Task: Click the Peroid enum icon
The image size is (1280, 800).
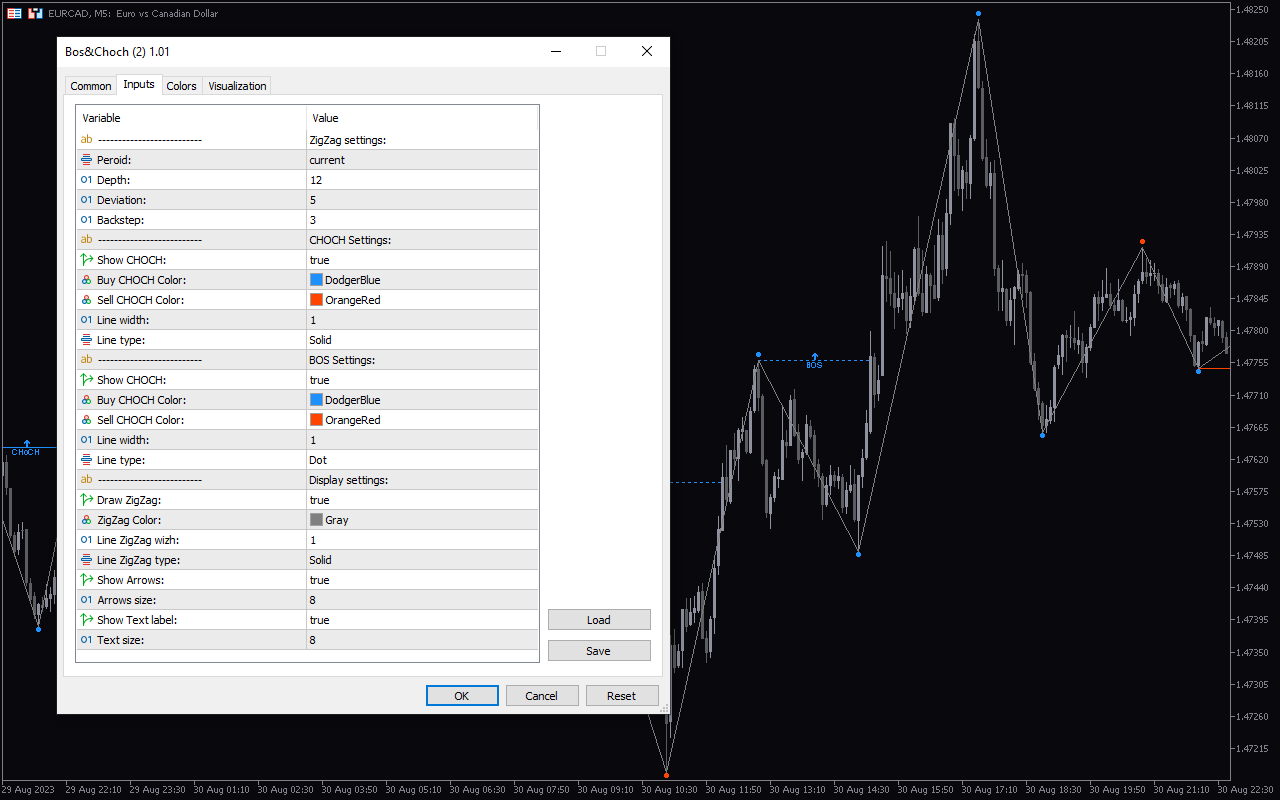Action: 86,160
